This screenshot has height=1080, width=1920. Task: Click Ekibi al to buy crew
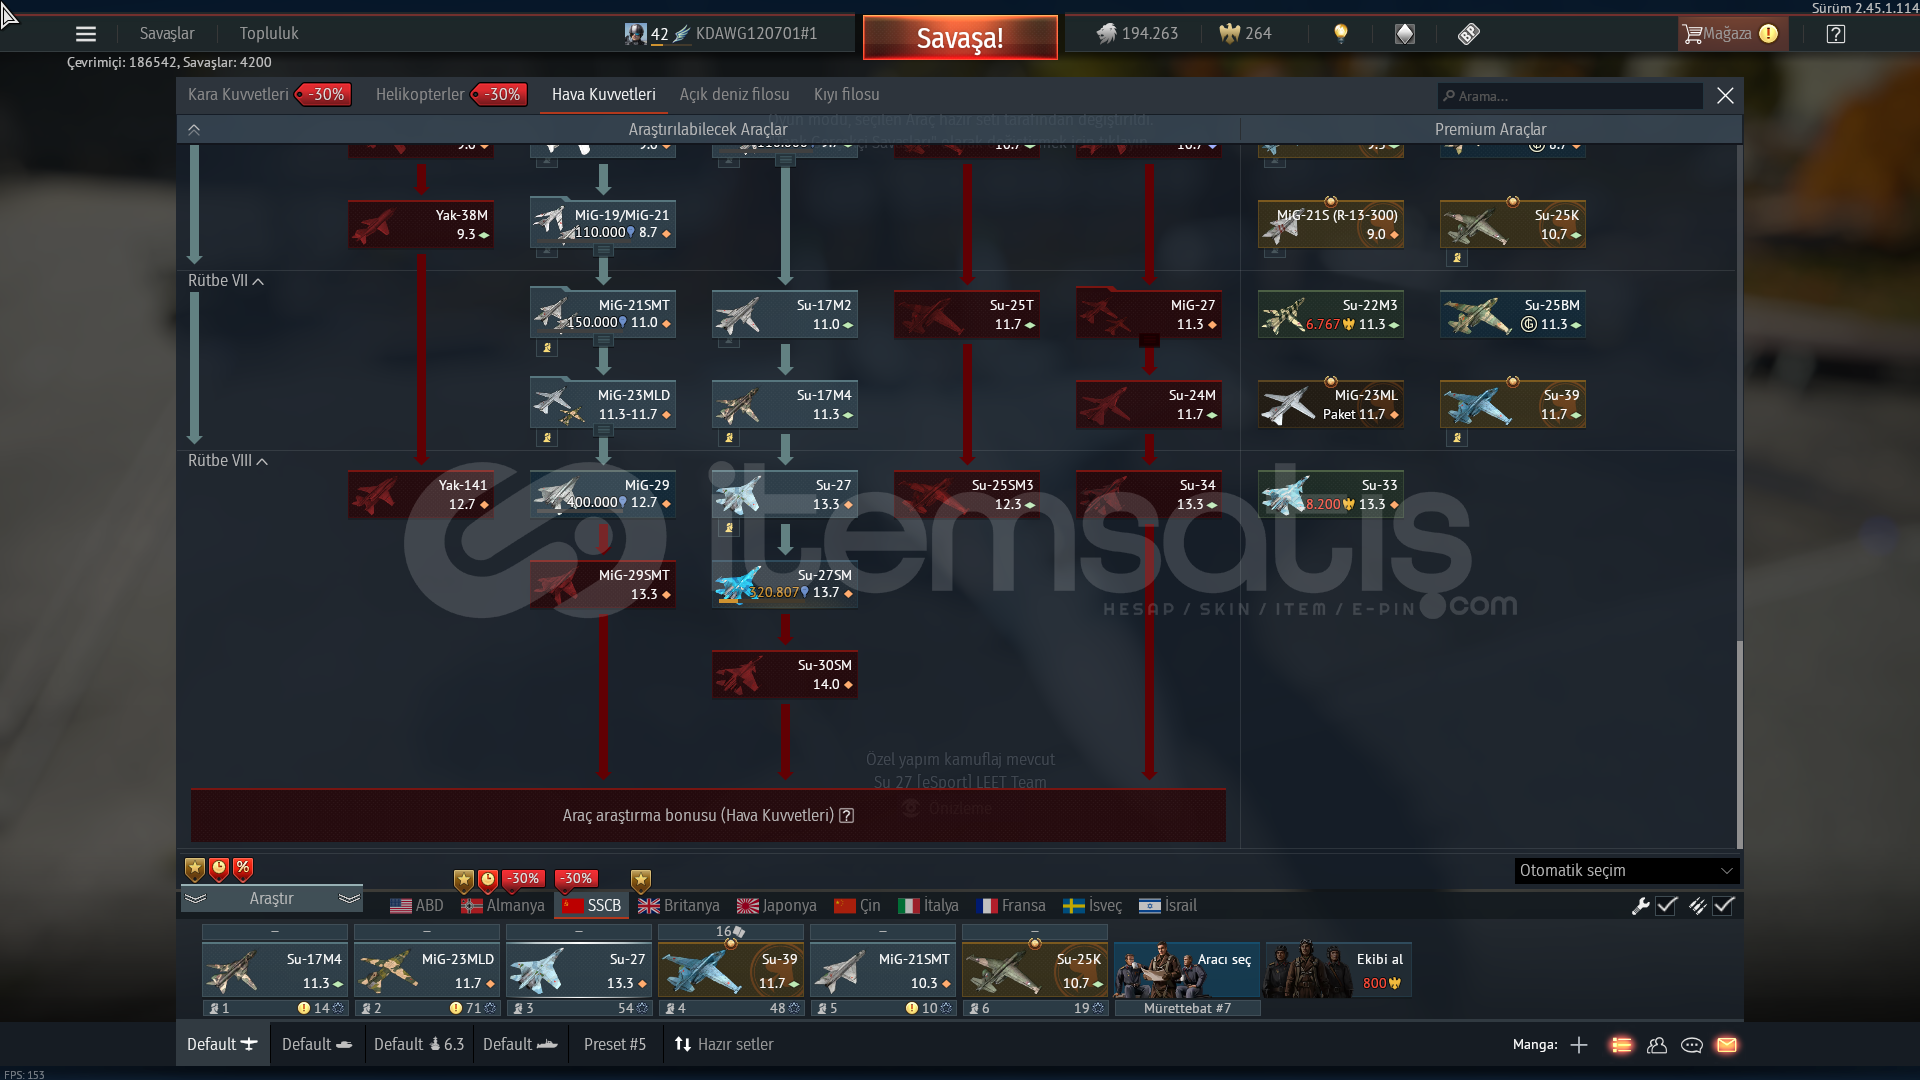(x=1339, y=970)
